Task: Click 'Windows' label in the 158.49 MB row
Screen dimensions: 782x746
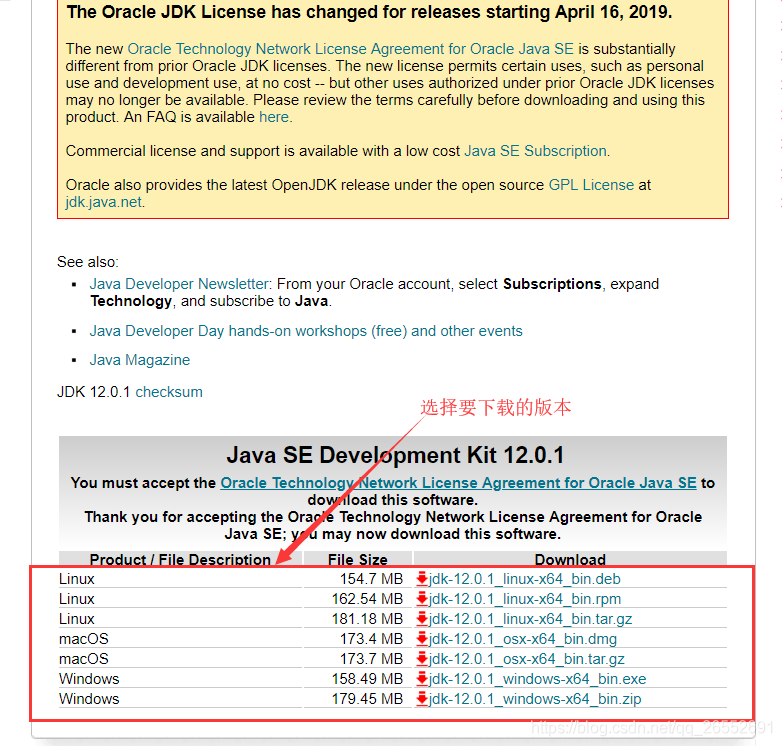Action: pyautogui.click(x=89, y=679)
